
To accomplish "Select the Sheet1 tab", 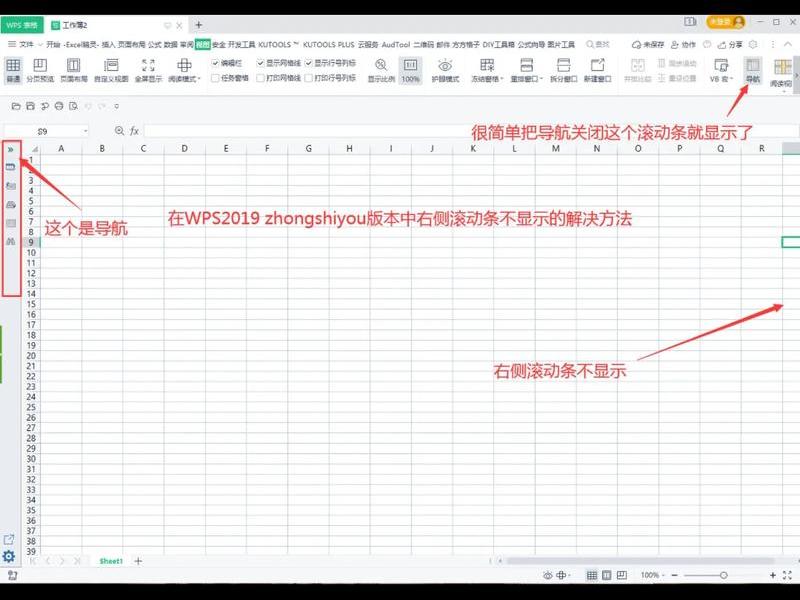I will point(111,561).
